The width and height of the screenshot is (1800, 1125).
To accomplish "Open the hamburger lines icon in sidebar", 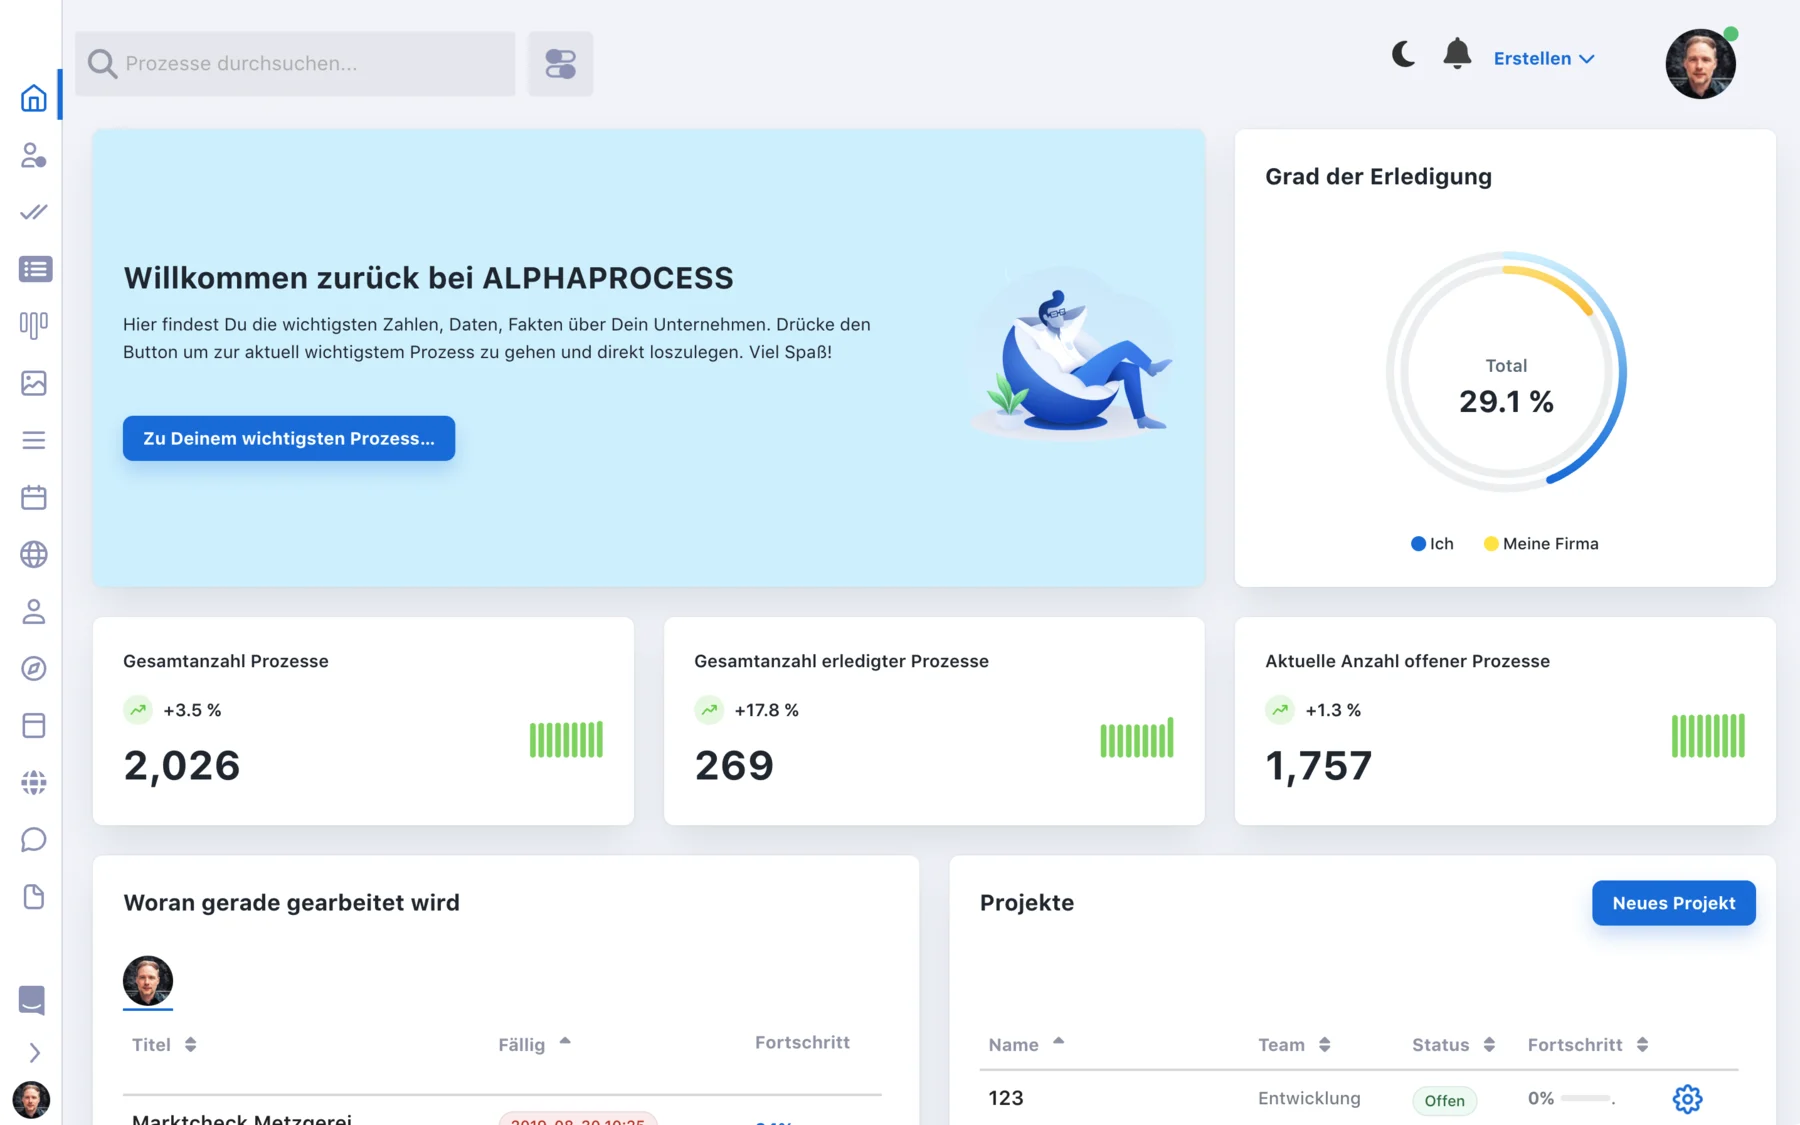I will coord(33,440).
